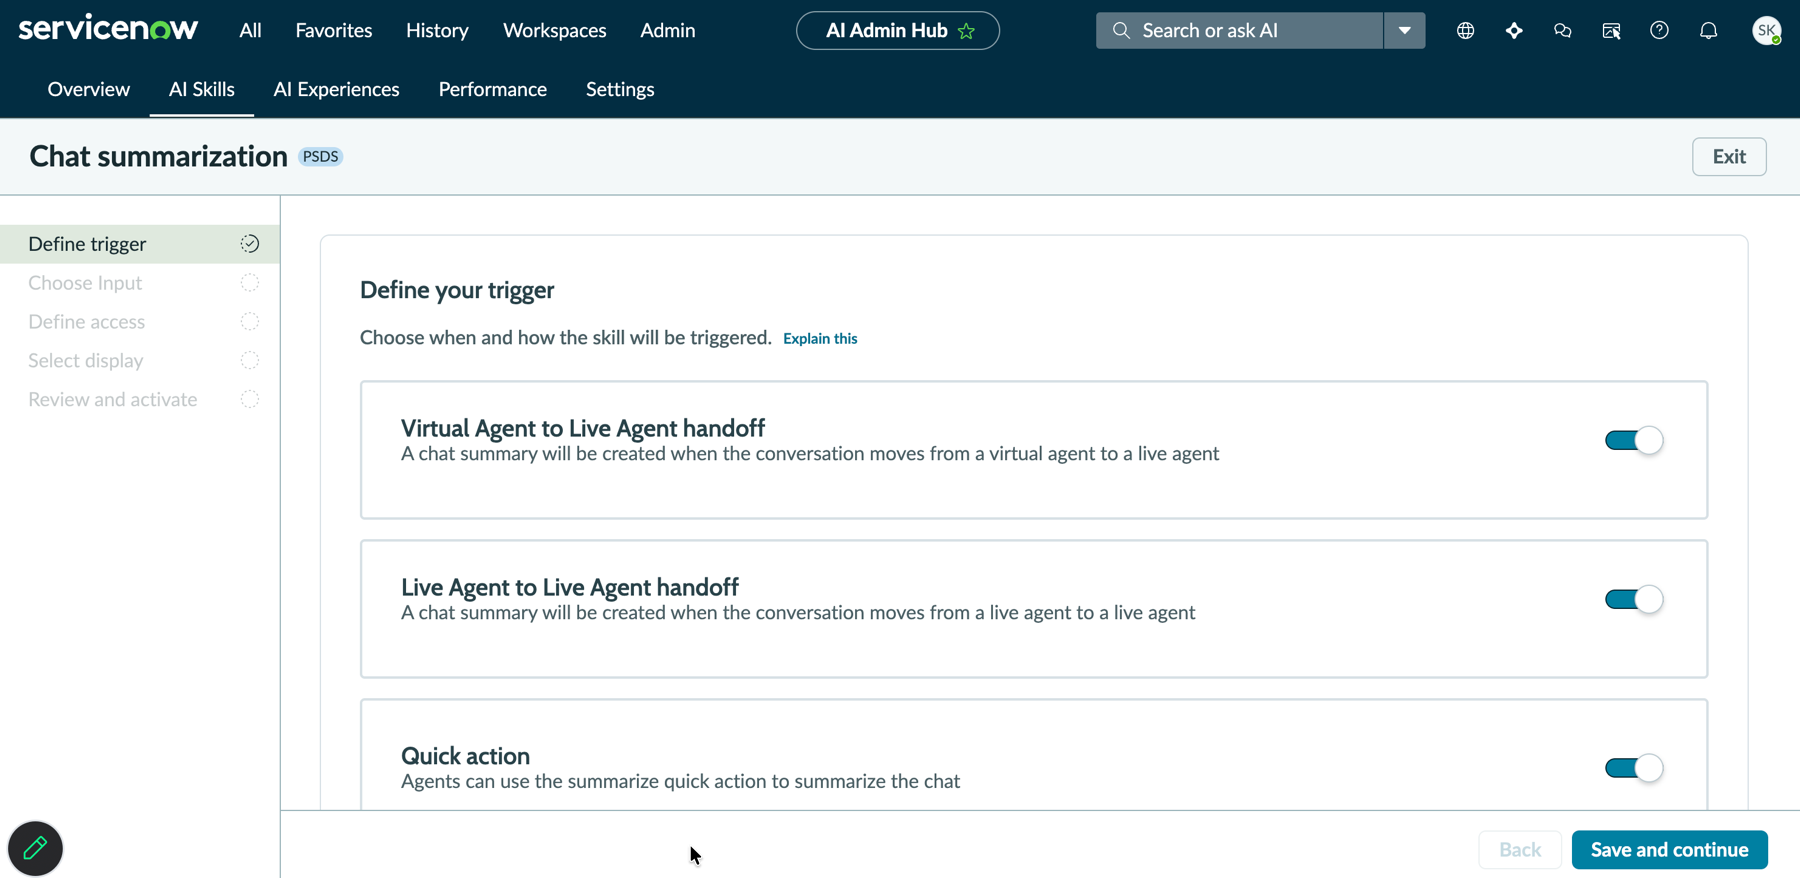Viewport: 1800px width, 878px height.
Task: Click the Choose Input step circle icon
Action: 250,283
